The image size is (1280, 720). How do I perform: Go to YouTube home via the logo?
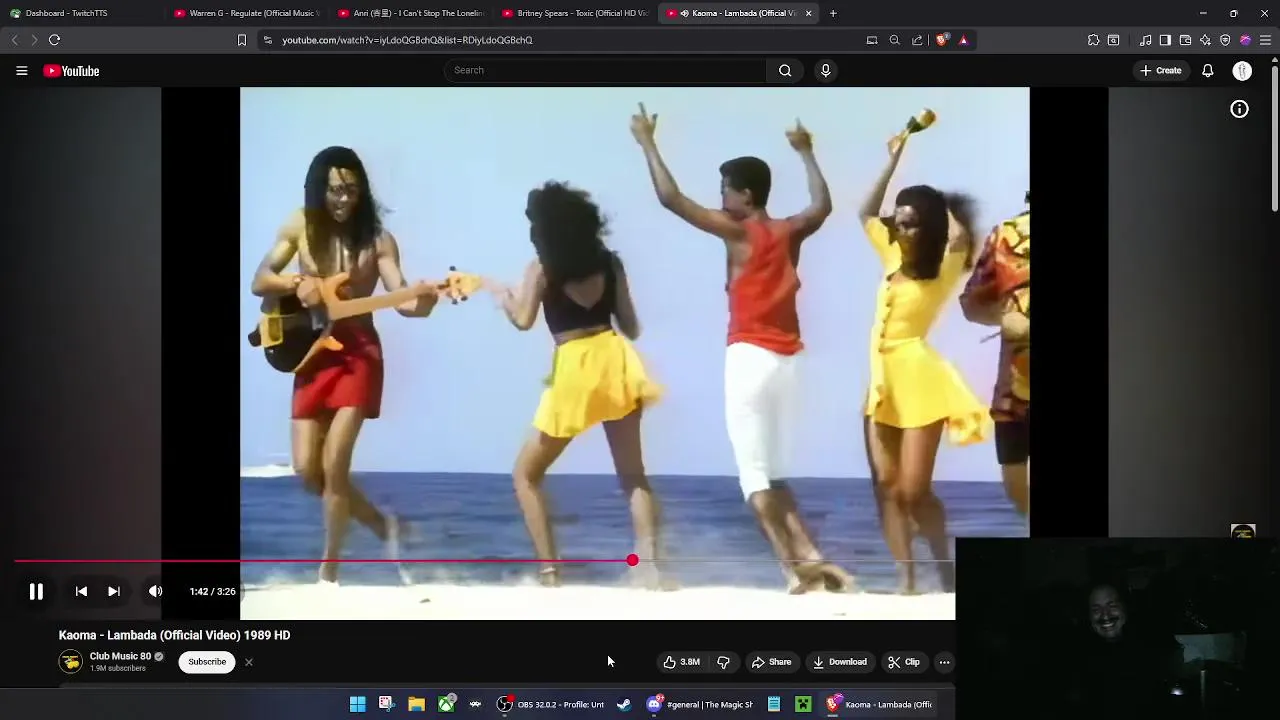[x=71, y=71]
